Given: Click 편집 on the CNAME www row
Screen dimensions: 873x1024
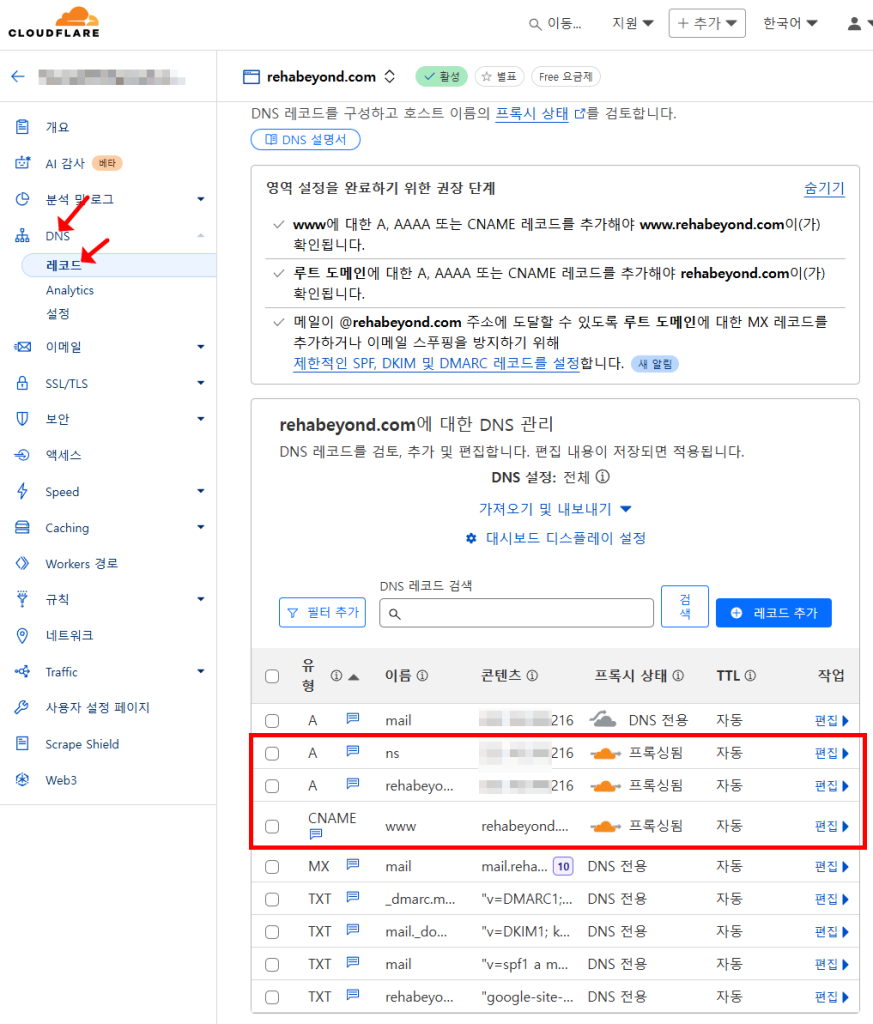Looking at the screenshot, I should pos(831,827).
